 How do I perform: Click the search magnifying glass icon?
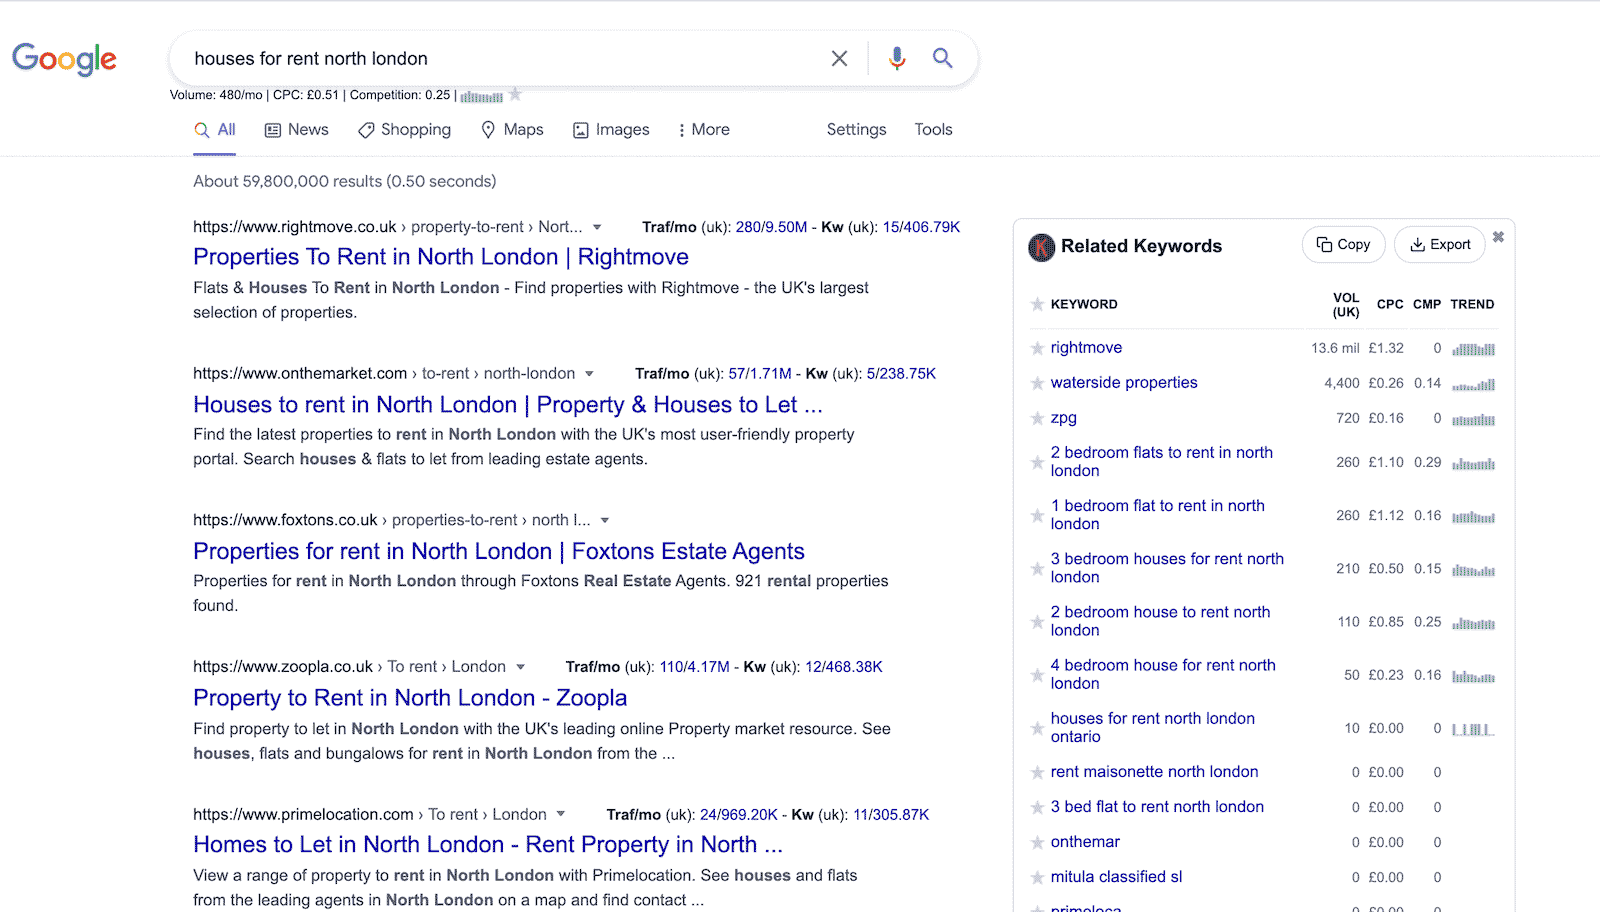click(x=941, y=58)
